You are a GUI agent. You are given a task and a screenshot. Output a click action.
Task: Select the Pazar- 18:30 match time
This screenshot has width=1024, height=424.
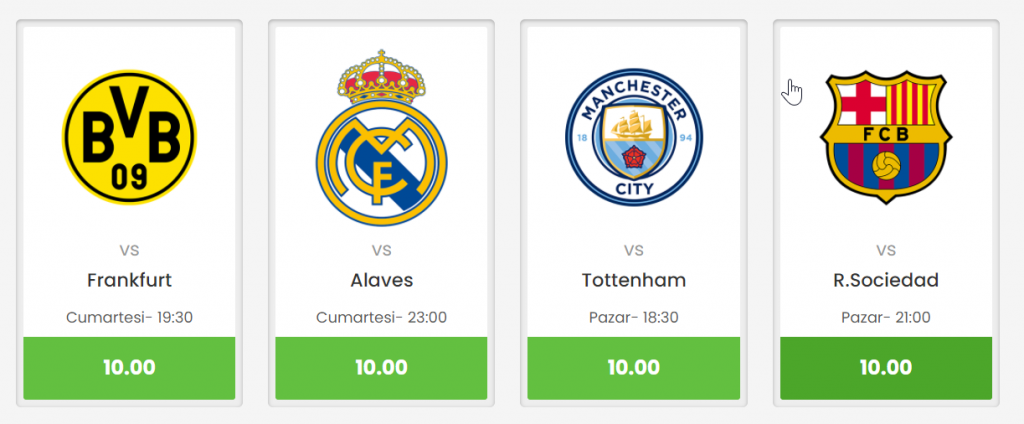pos(633,318)
